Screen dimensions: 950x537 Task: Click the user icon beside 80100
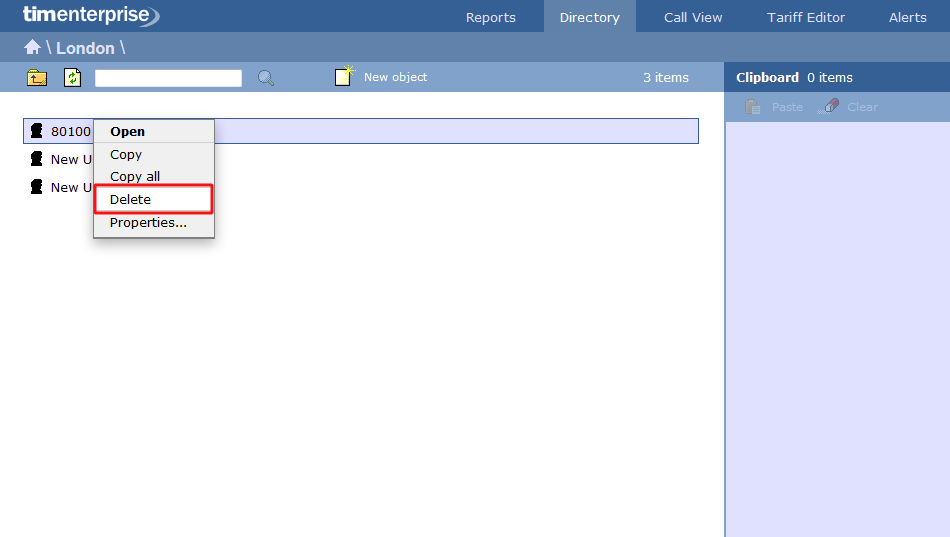pos(37,131)
